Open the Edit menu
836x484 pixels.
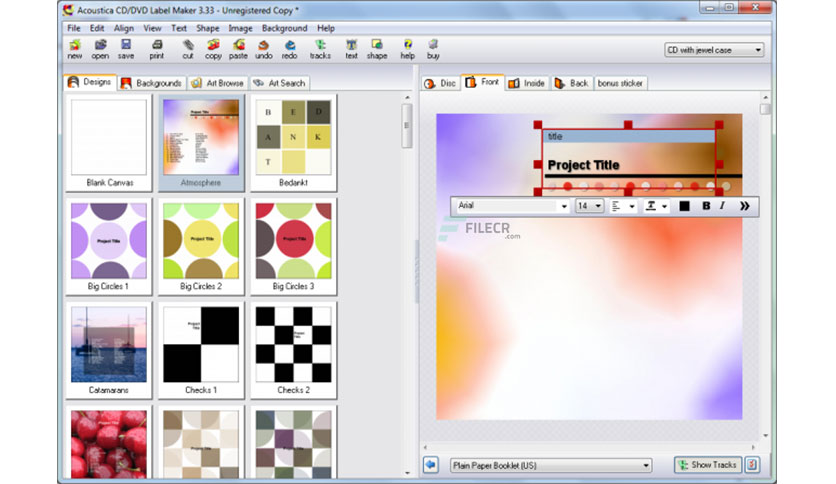[97, 28]
